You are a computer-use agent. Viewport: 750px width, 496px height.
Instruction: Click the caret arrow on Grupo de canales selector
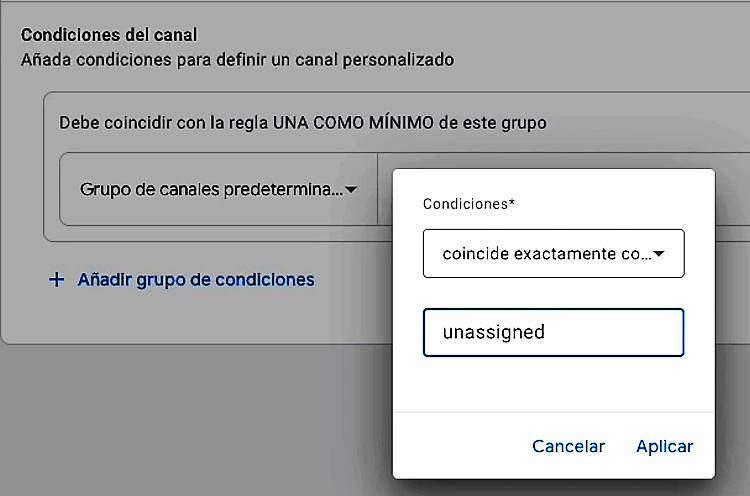point(352,189)
